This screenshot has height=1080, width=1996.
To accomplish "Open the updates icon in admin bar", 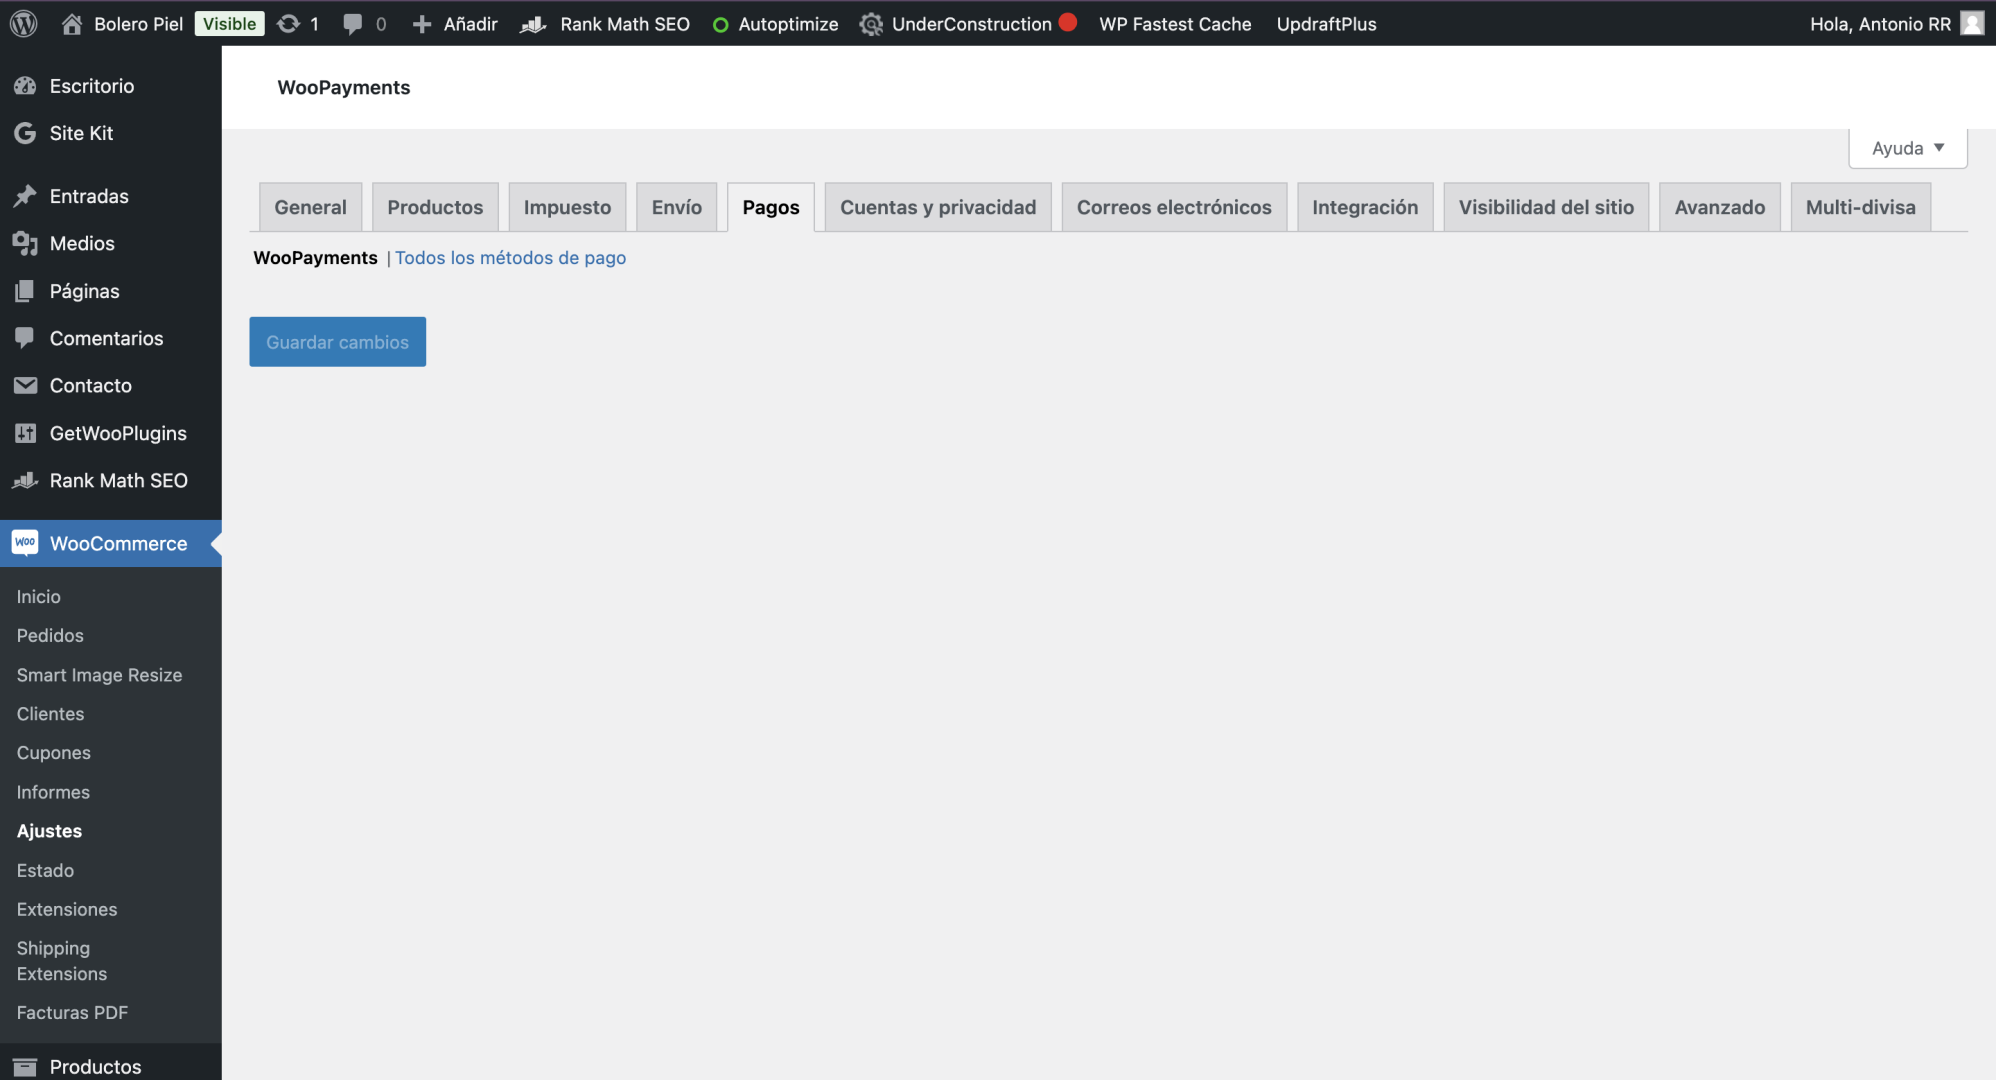I will 288,24.
